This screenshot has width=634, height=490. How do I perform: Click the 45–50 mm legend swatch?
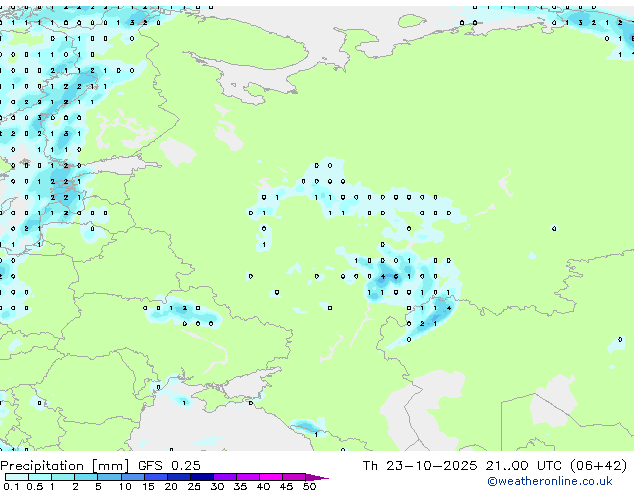pos(294,477)
